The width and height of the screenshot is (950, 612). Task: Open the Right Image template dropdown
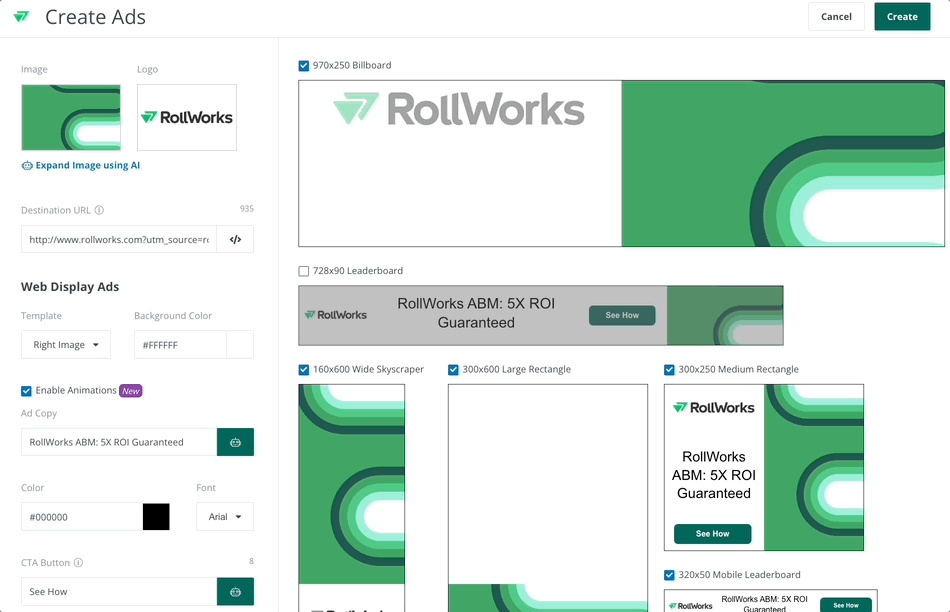[x=66, y=345]
